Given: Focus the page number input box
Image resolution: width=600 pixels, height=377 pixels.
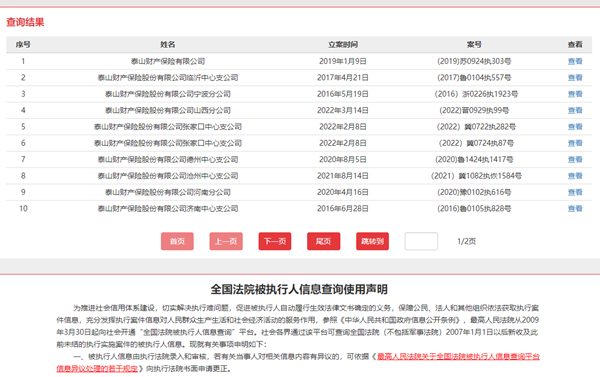Looking at the screenshot, I should 421,241.
